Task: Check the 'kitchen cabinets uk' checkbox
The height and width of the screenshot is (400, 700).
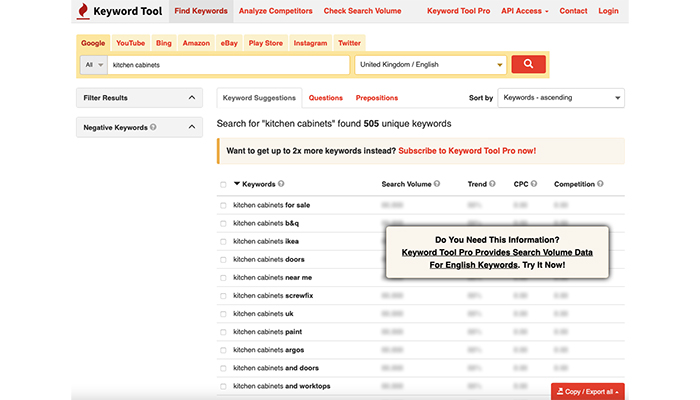Action: 223,314
